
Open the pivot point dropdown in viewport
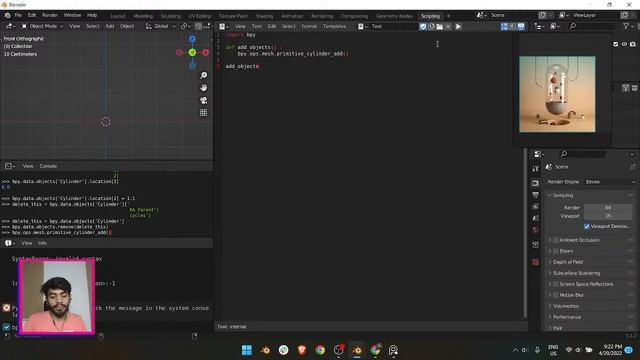[x=185, y=26]
